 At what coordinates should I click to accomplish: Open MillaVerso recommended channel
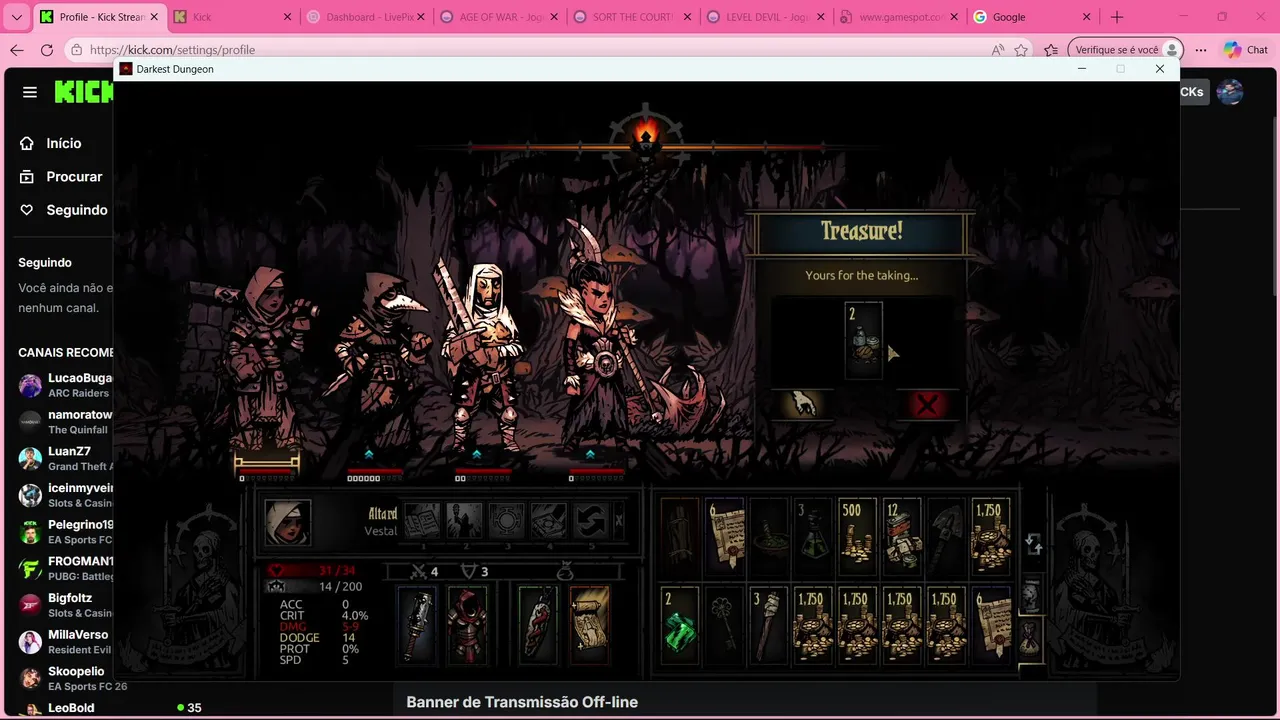point(65,642)
